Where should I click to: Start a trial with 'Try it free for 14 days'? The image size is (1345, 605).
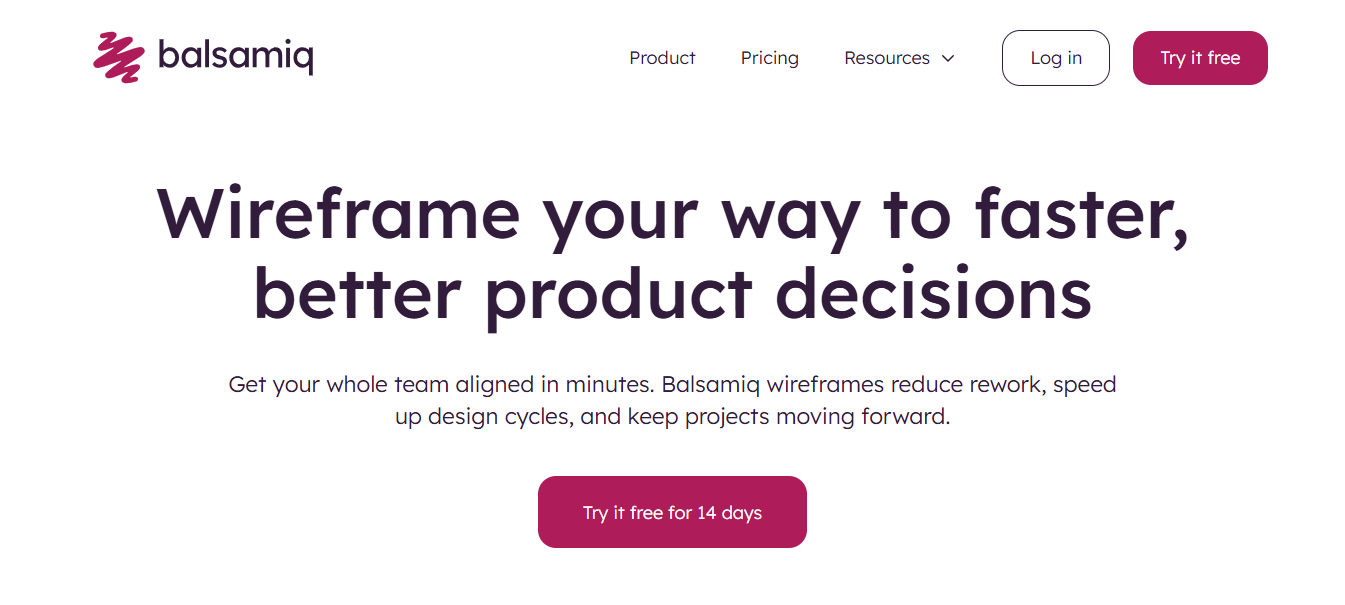pyautogui.click(x=672, y=511)
